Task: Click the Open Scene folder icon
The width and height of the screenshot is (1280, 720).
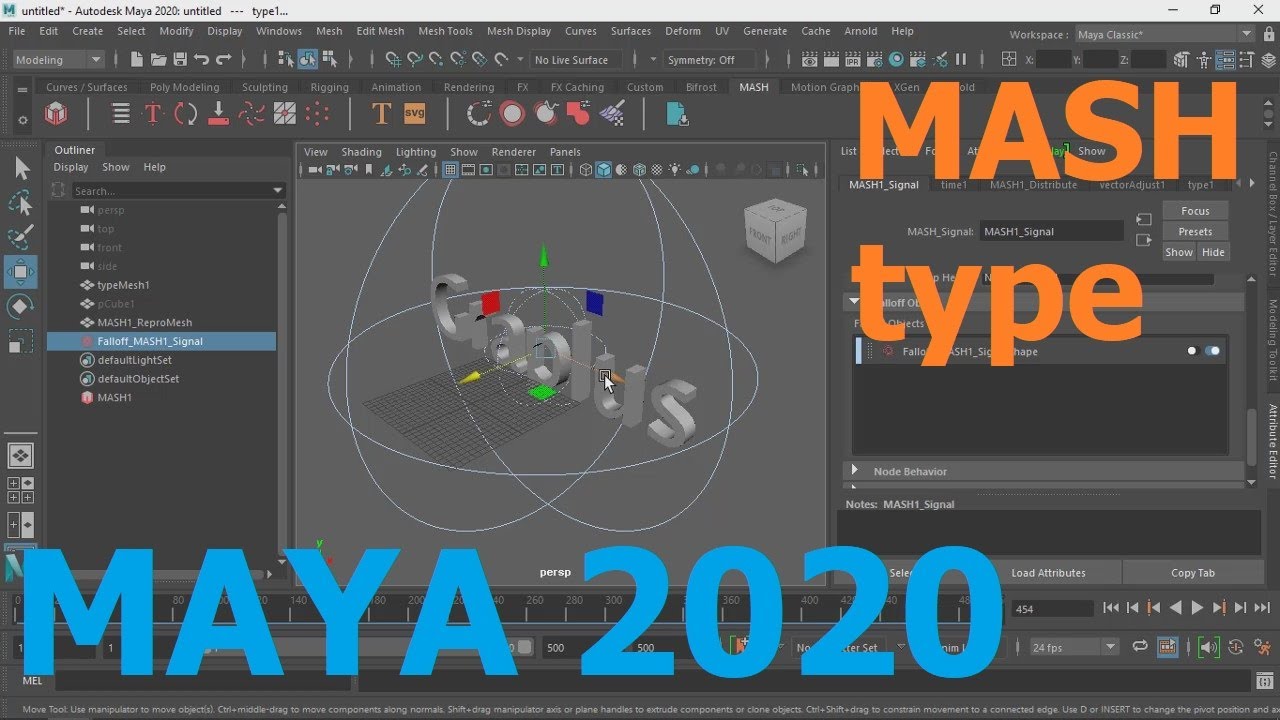Action: click(159, 60)
